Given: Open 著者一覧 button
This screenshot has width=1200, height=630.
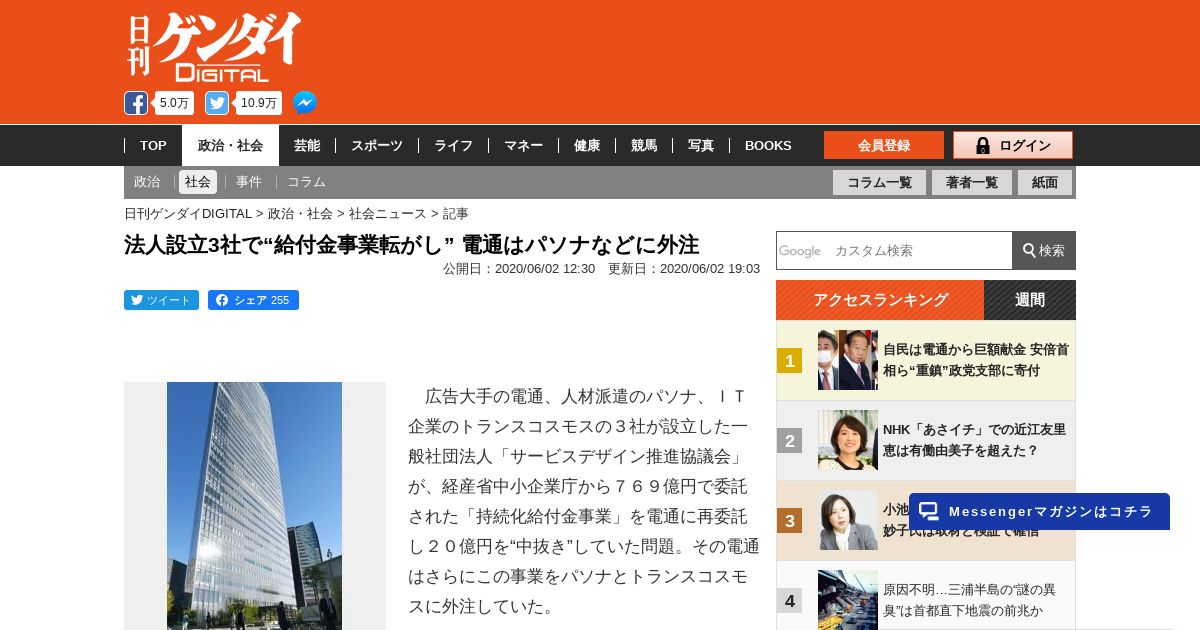Looking at the screenshot, I should click(972, 182).
